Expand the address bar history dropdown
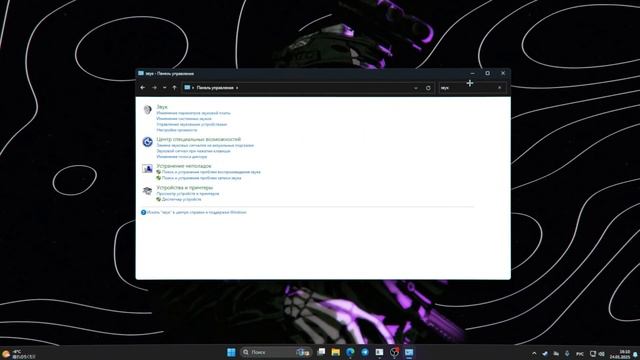This screenshot has width=640, height=360. coord(416,88)
